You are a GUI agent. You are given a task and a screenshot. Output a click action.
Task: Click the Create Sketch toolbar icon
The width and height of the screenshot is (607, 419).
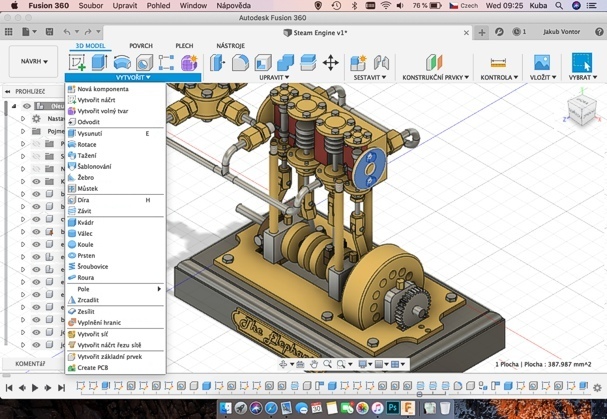(76, 63)
